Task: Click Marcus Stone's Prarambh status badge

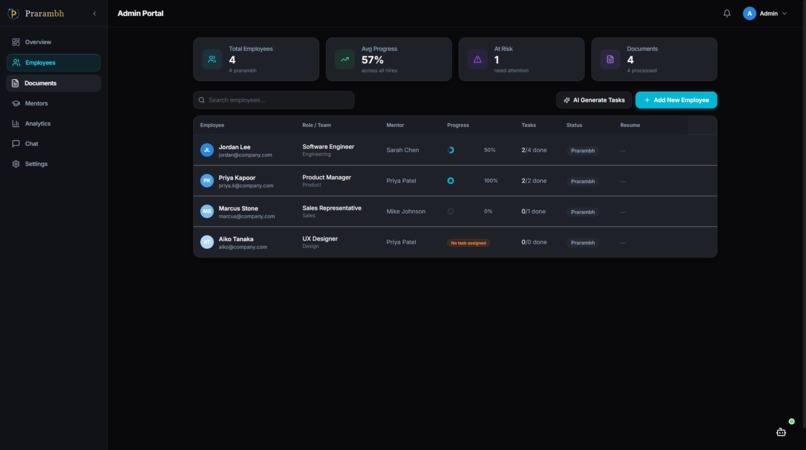Action: coord(582,212)
